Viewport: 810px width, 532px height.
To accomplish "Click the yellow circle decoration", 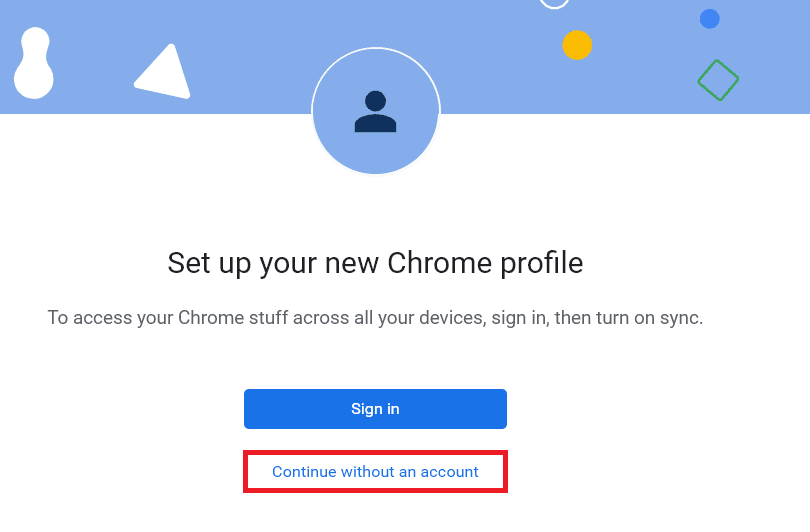I will coord(577,45).
